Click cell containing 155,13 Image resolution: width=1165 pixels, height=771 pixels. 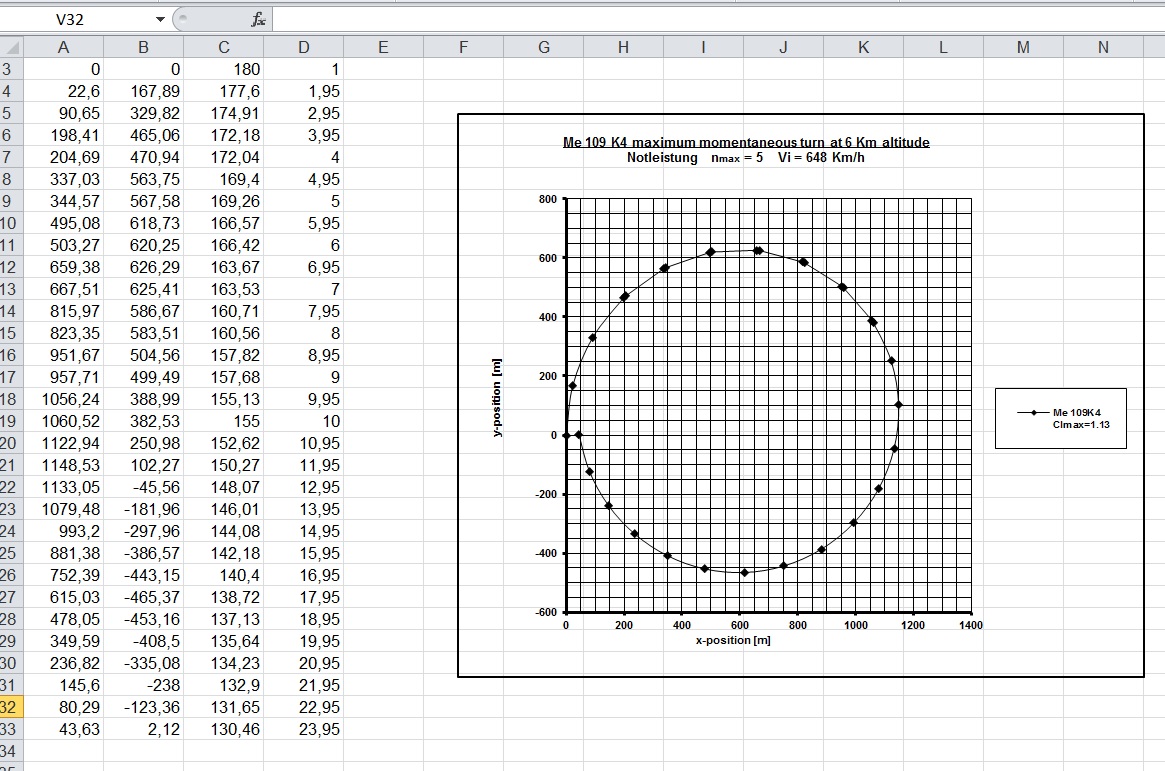pos(224,399)
